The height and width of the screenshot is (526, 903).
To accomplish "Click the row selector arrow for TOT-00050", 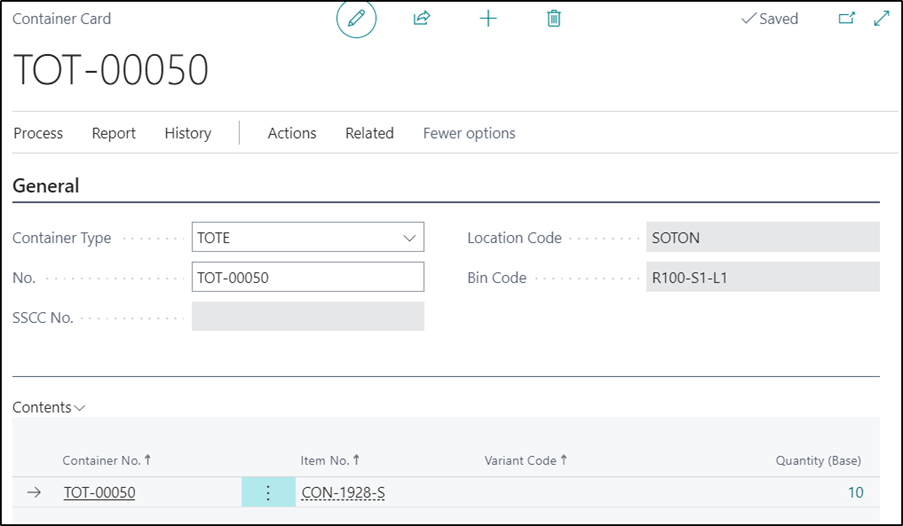I will click(34, 492).
